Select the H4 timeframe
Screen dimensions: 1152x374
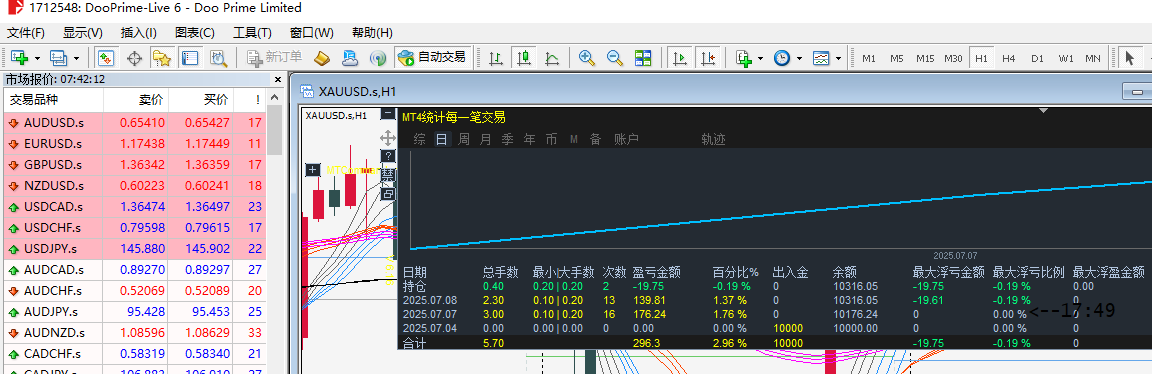(x=1009, y=58)
